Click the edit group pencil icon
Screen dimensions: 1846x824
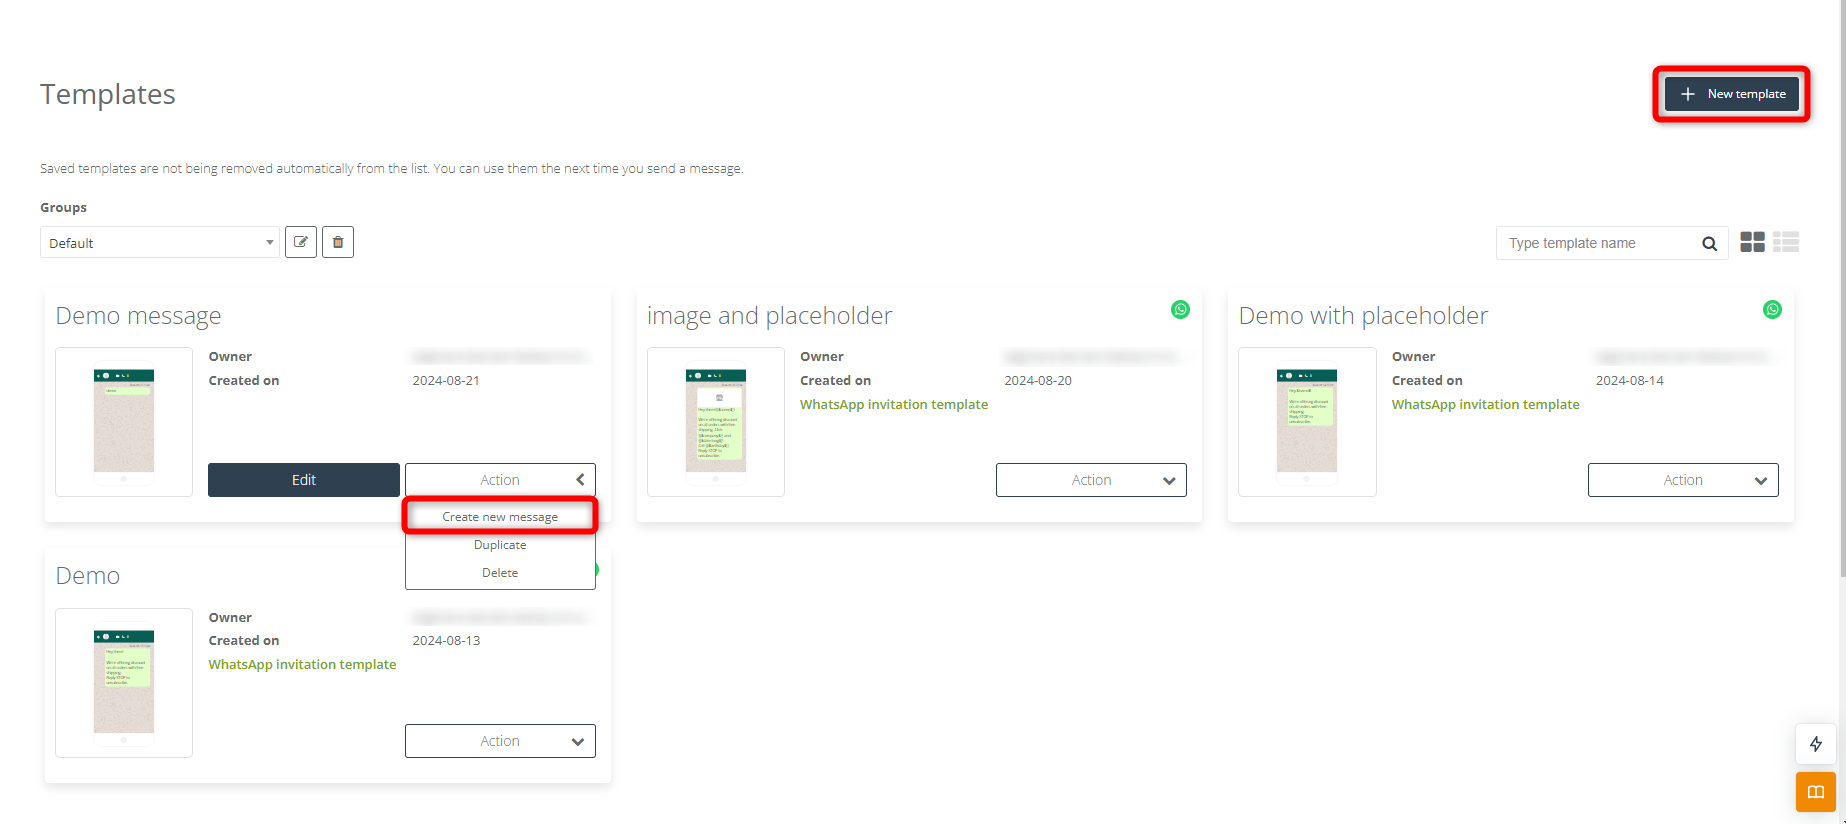point(301,242)
